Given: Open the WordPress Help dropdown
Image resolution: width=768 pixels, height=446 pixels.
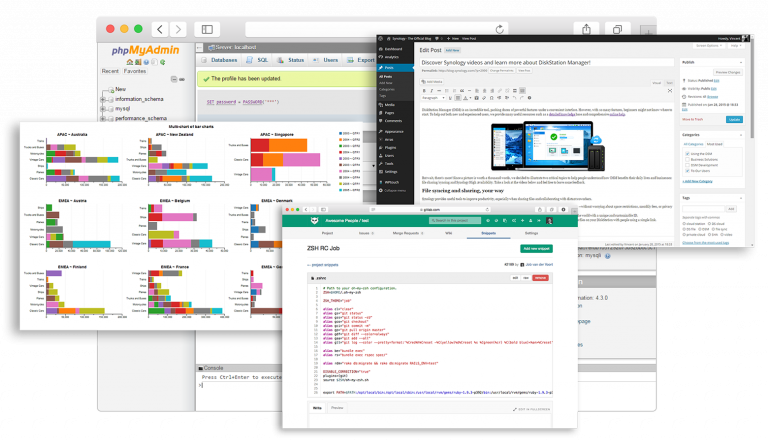Looking at the screenshot, I should pyautogui.click(x=736, y=46).
